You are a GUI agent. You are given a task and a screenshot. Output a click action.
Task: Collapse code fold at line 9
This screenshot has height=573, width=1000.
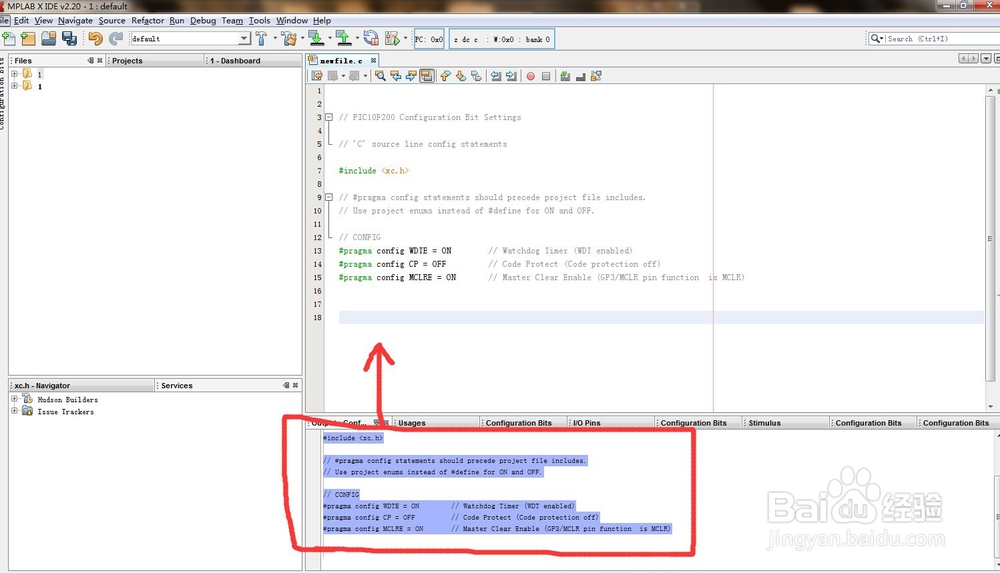point(329,197)
